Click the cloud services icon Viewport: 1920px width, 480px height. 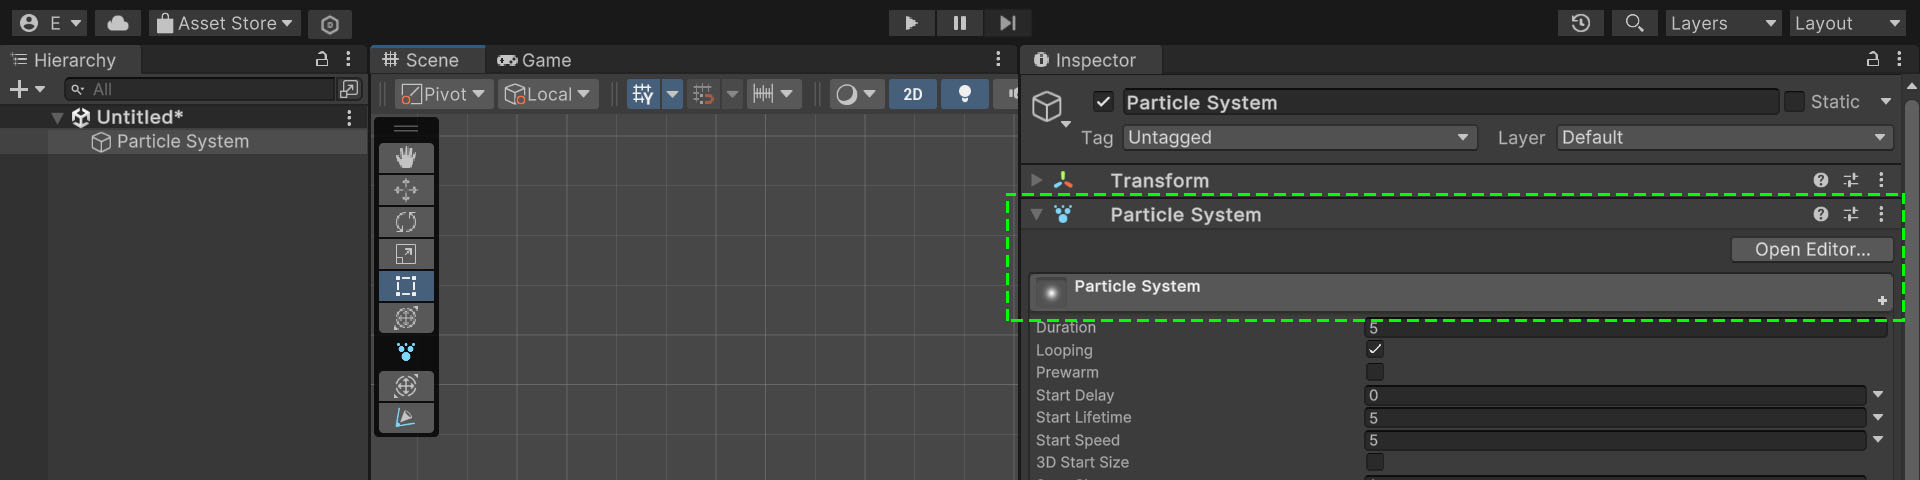117,23
